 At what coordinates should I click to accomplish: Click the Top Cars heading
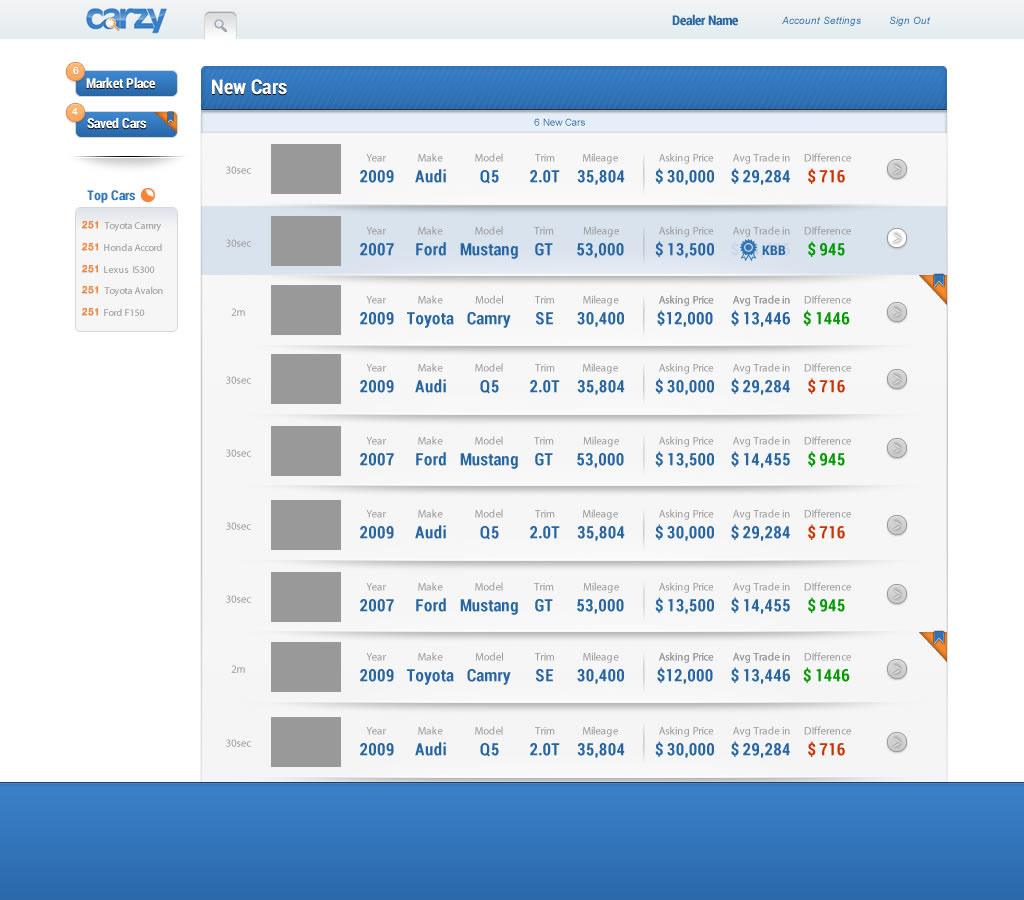pos(111,195)
